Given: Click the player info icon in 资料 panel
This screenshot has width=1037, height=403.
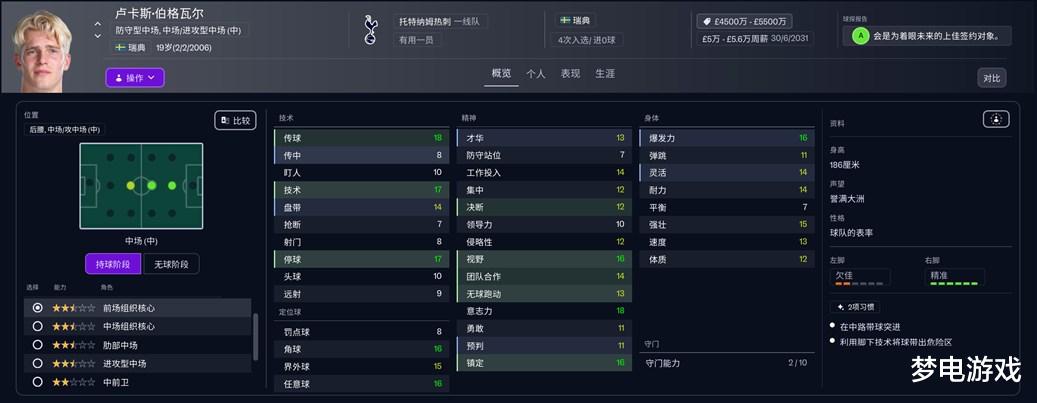Looking at the screenshot, I should [995, 119].
